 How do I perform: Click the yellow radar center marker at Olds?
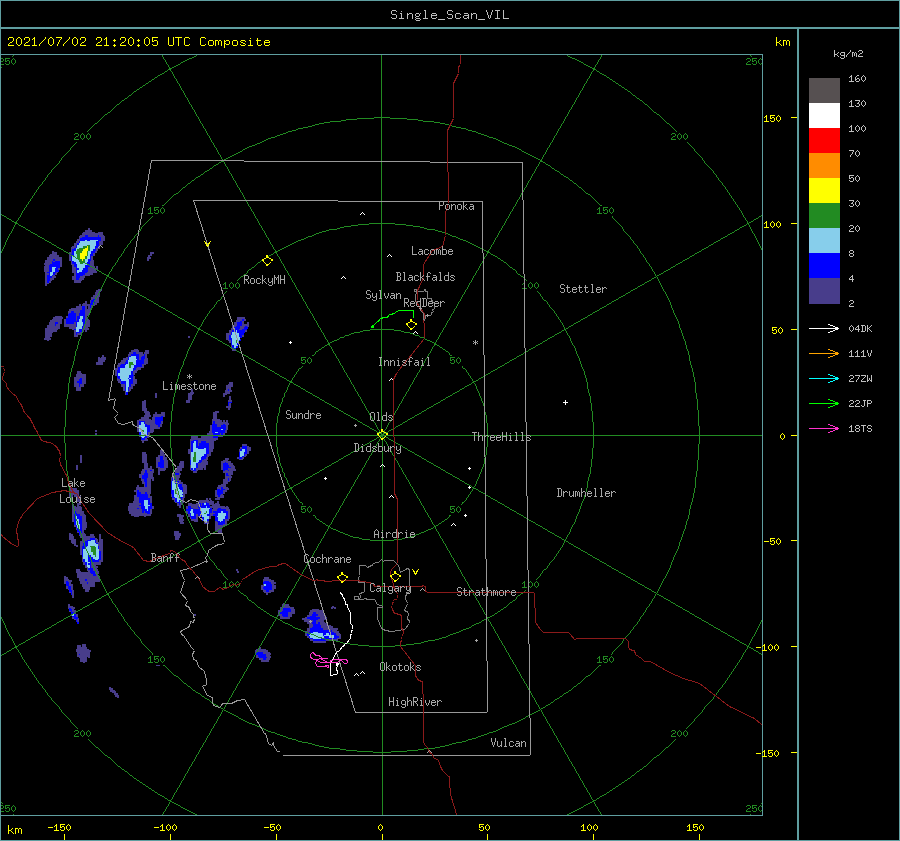pyautogui.click(x=382, y=435)
